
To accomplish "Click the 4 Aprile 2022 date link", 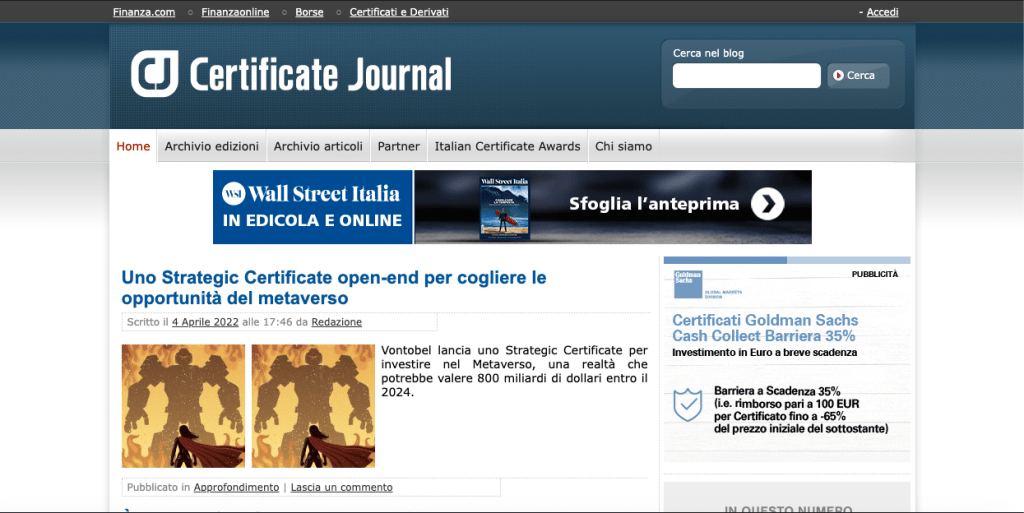I will pos(205,322).
